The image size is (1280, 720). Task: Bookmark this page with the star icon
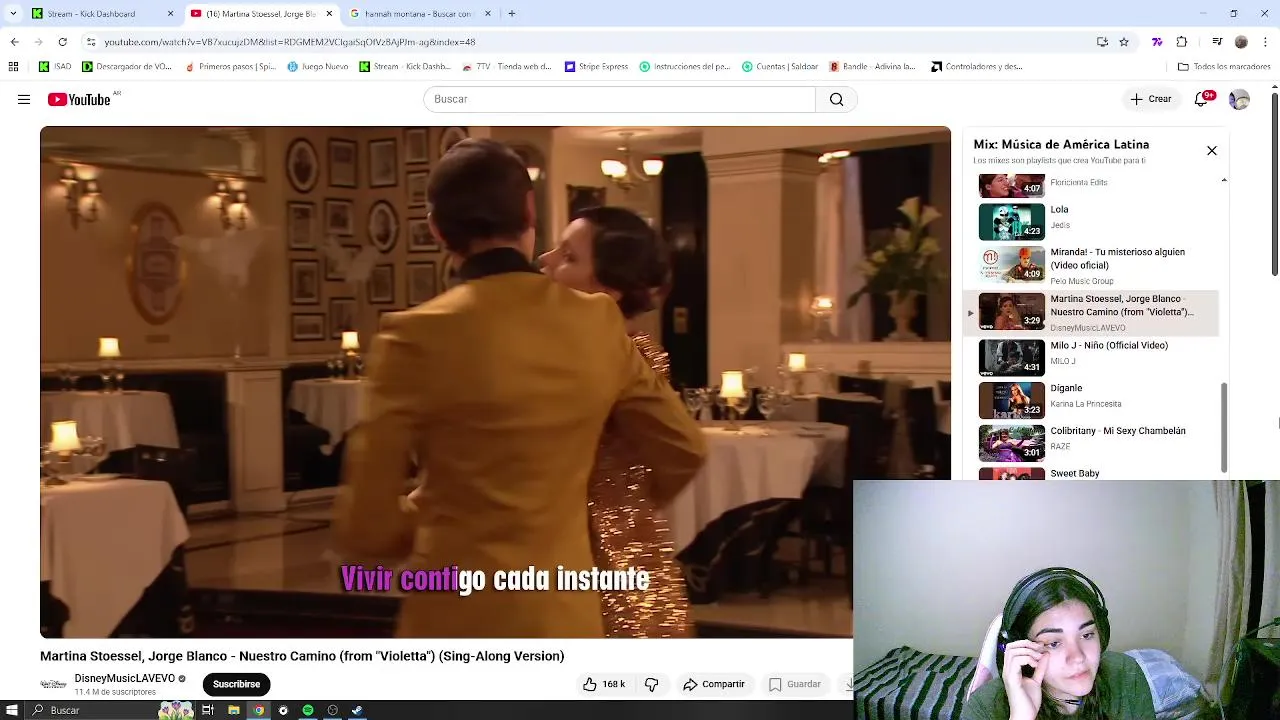pyautogui.click(x=1124, y=42)
